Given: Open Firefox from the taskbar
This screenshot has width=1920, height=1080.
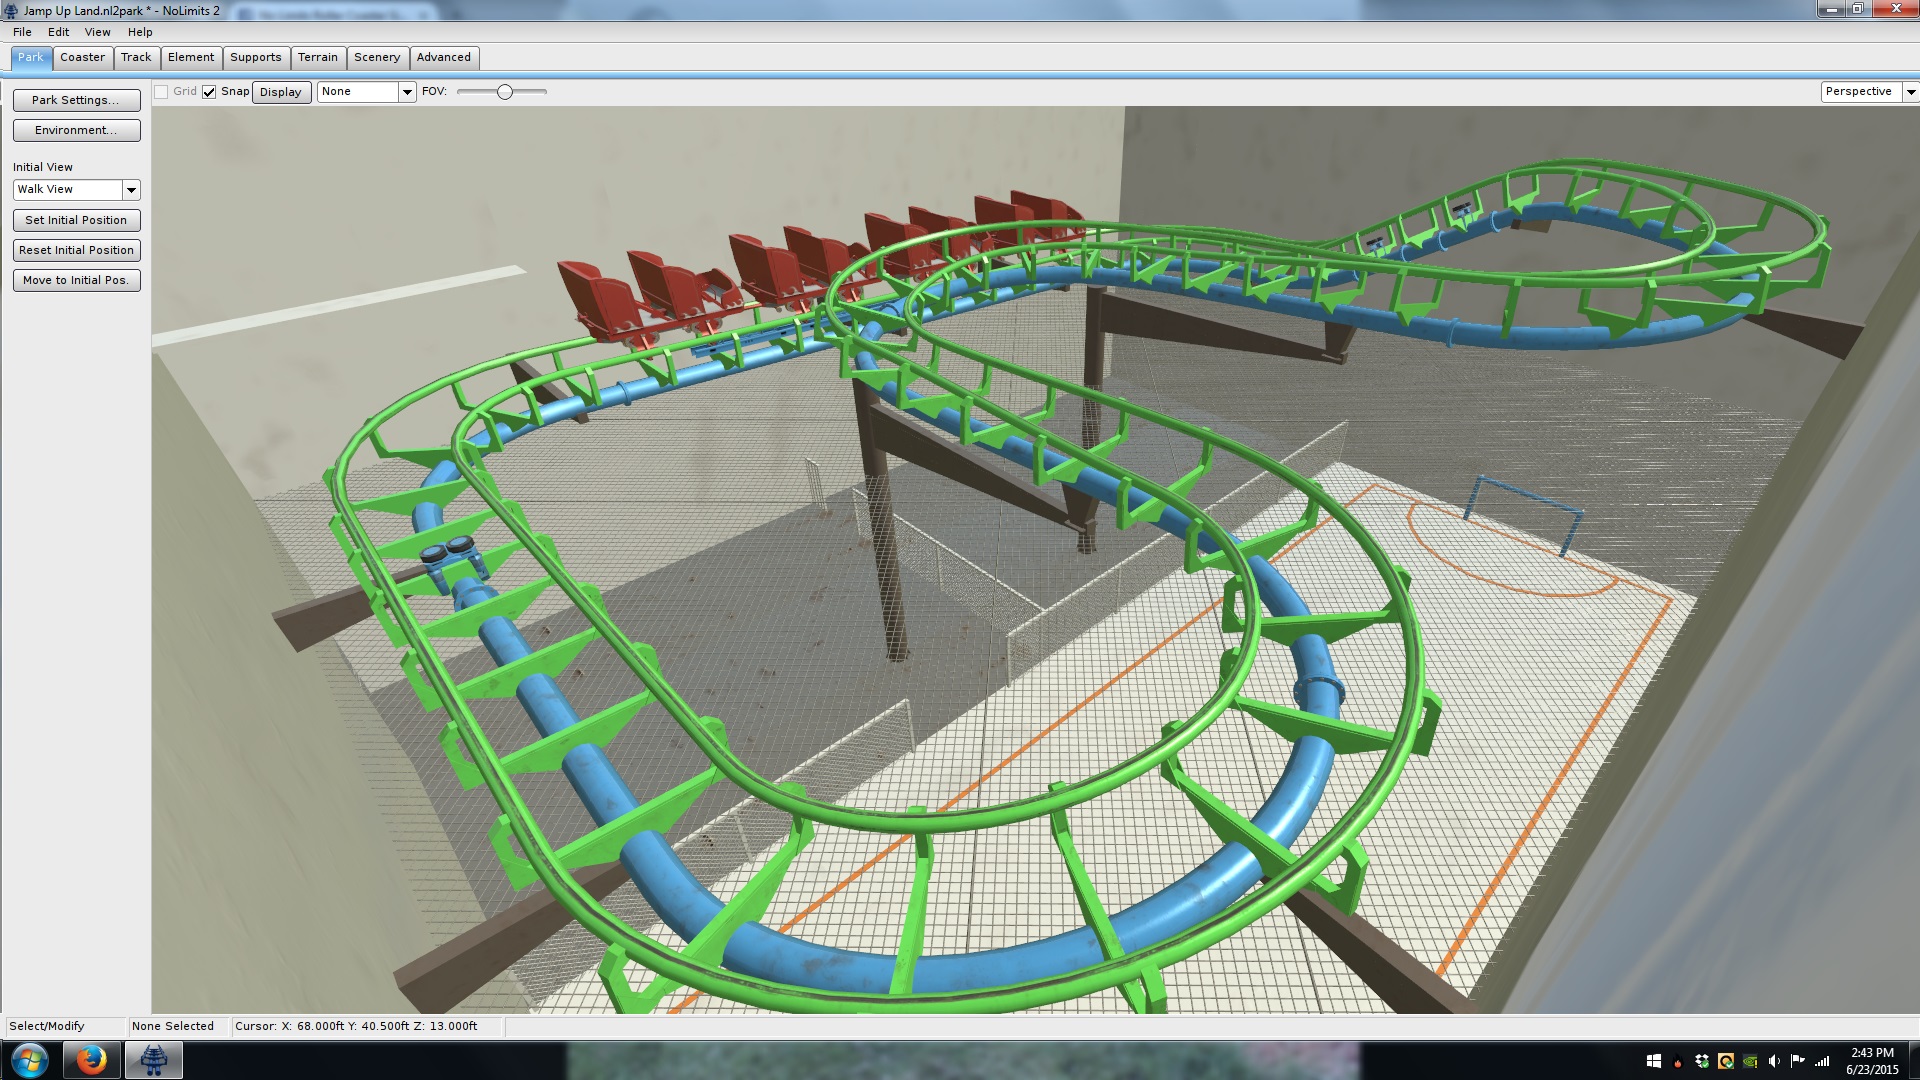Looking at the screenshot, I should (91, 1060).
